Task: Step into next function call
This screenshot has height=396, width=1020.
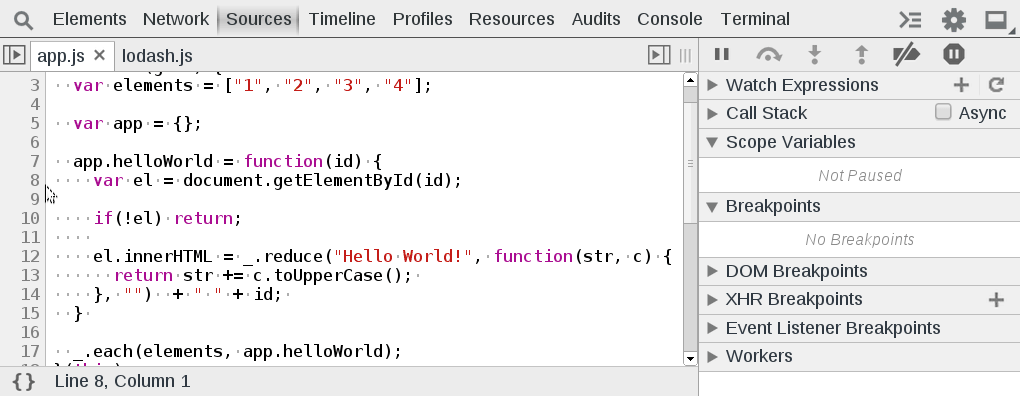Action: pyautogui.click(x=814, y=55)
